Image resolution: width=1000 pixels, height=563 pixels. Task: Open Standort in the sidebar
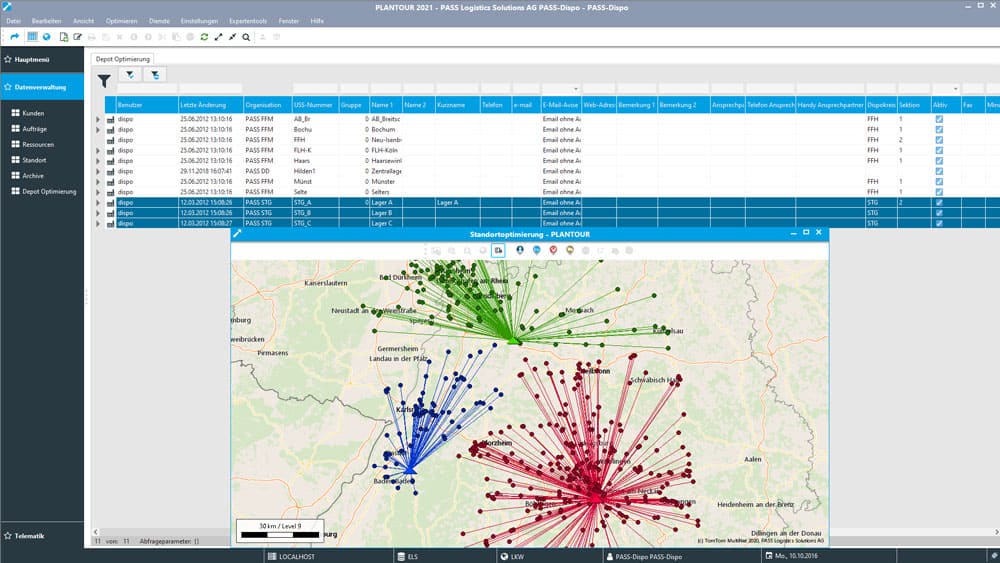pyautogui.click(x=34, y=160)
